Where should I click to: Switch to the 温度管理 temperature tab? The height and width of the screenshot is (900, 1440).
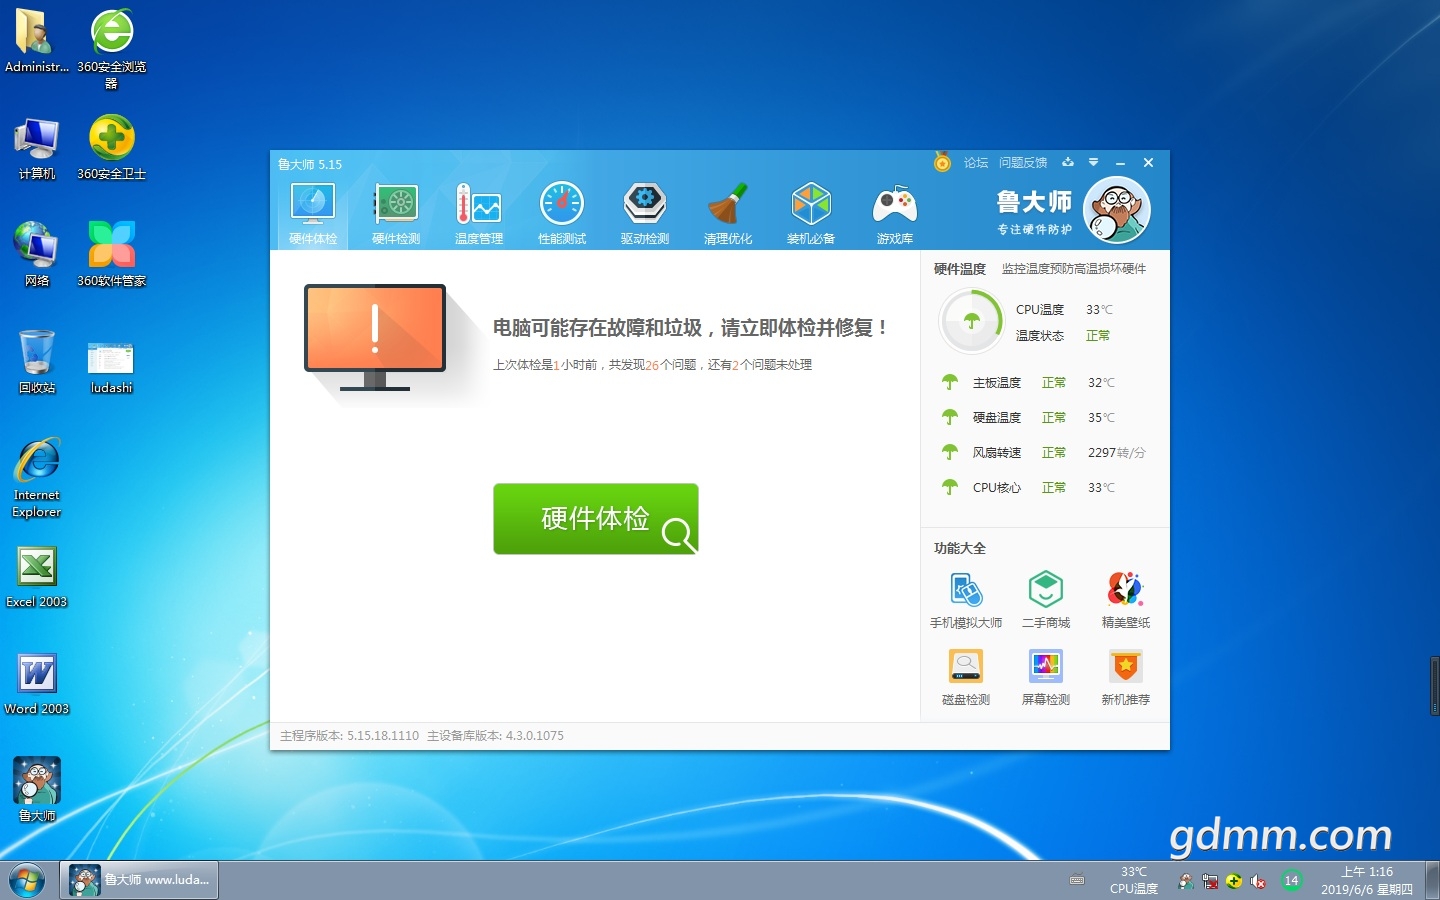coord(479,213)
